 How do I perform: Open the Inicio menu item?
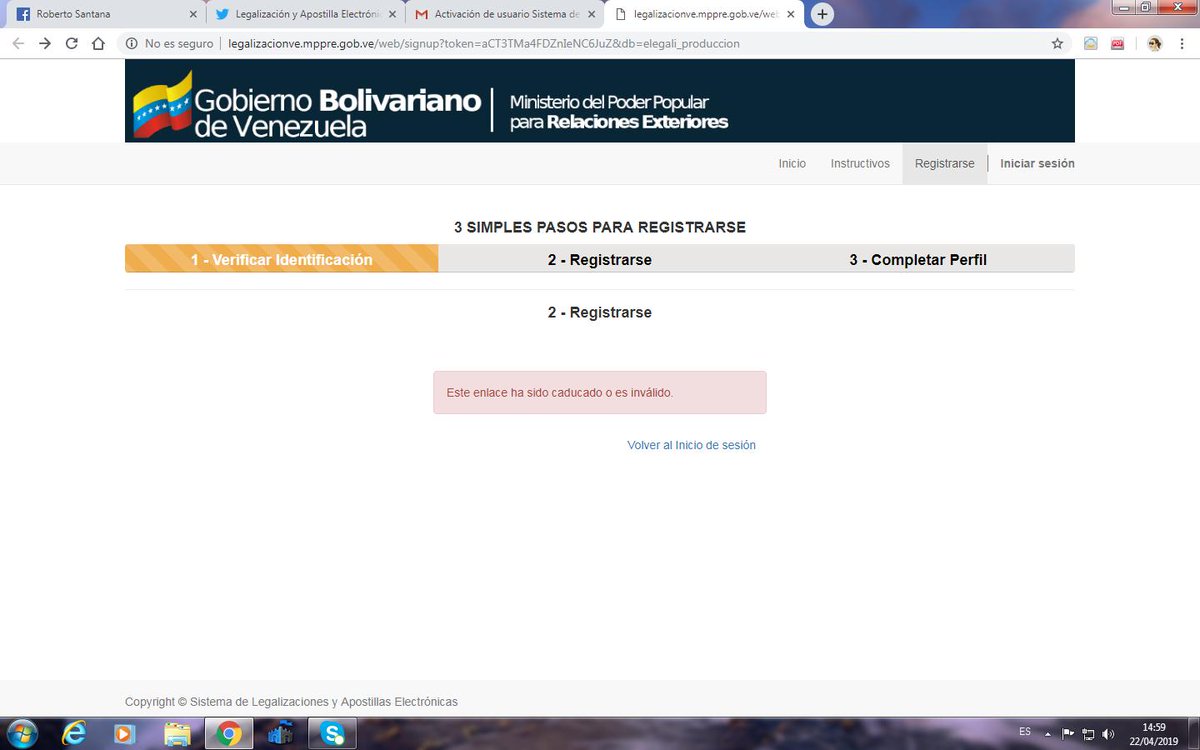(x=792, y=164)
